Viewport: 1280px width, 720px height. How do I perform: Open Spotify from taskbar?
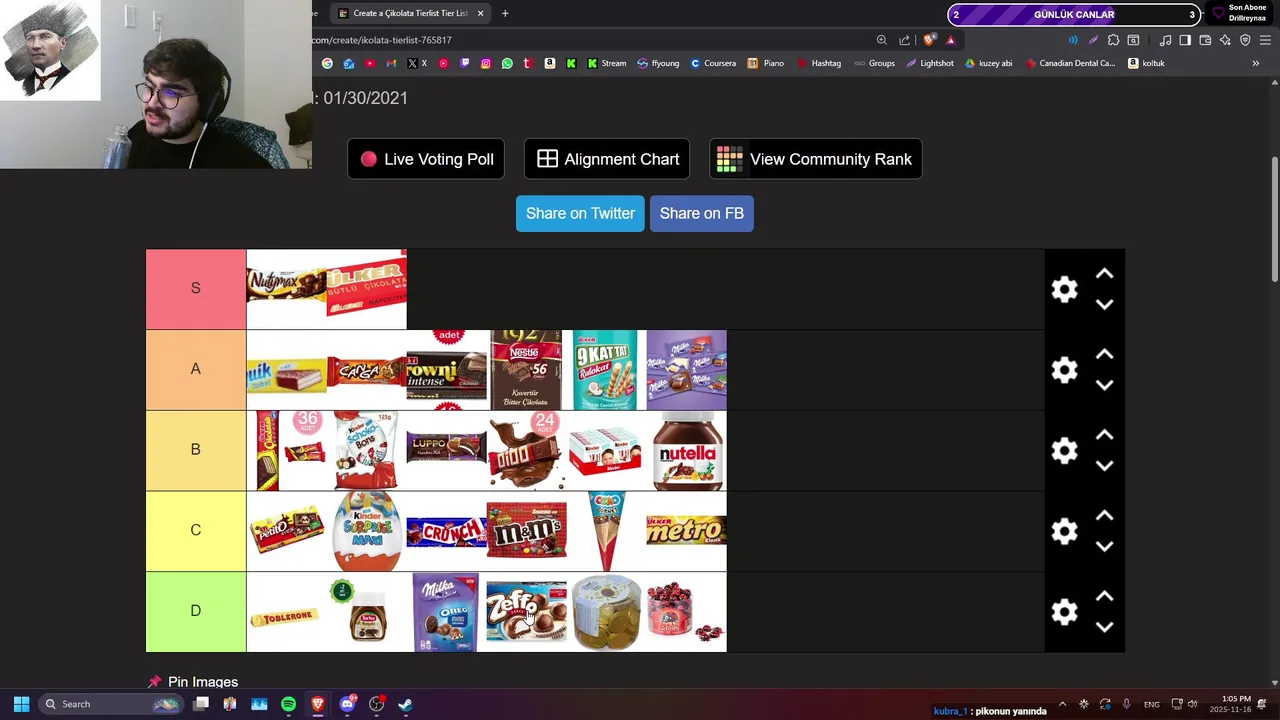point(288,704)
